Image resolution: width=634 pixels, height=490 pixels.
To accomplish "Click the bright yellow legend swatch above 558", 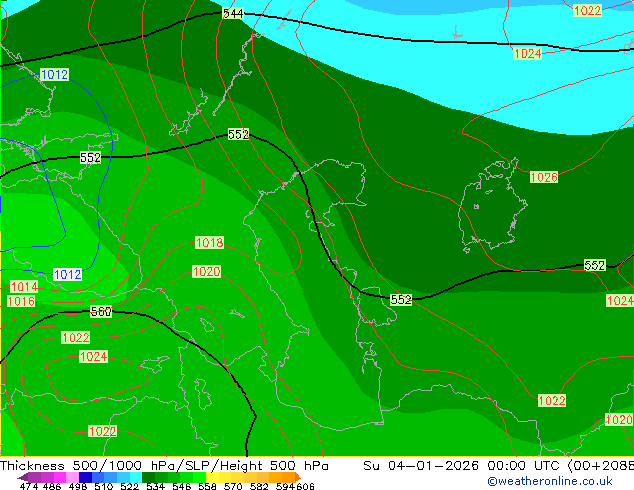I will (x=212, y=477).
